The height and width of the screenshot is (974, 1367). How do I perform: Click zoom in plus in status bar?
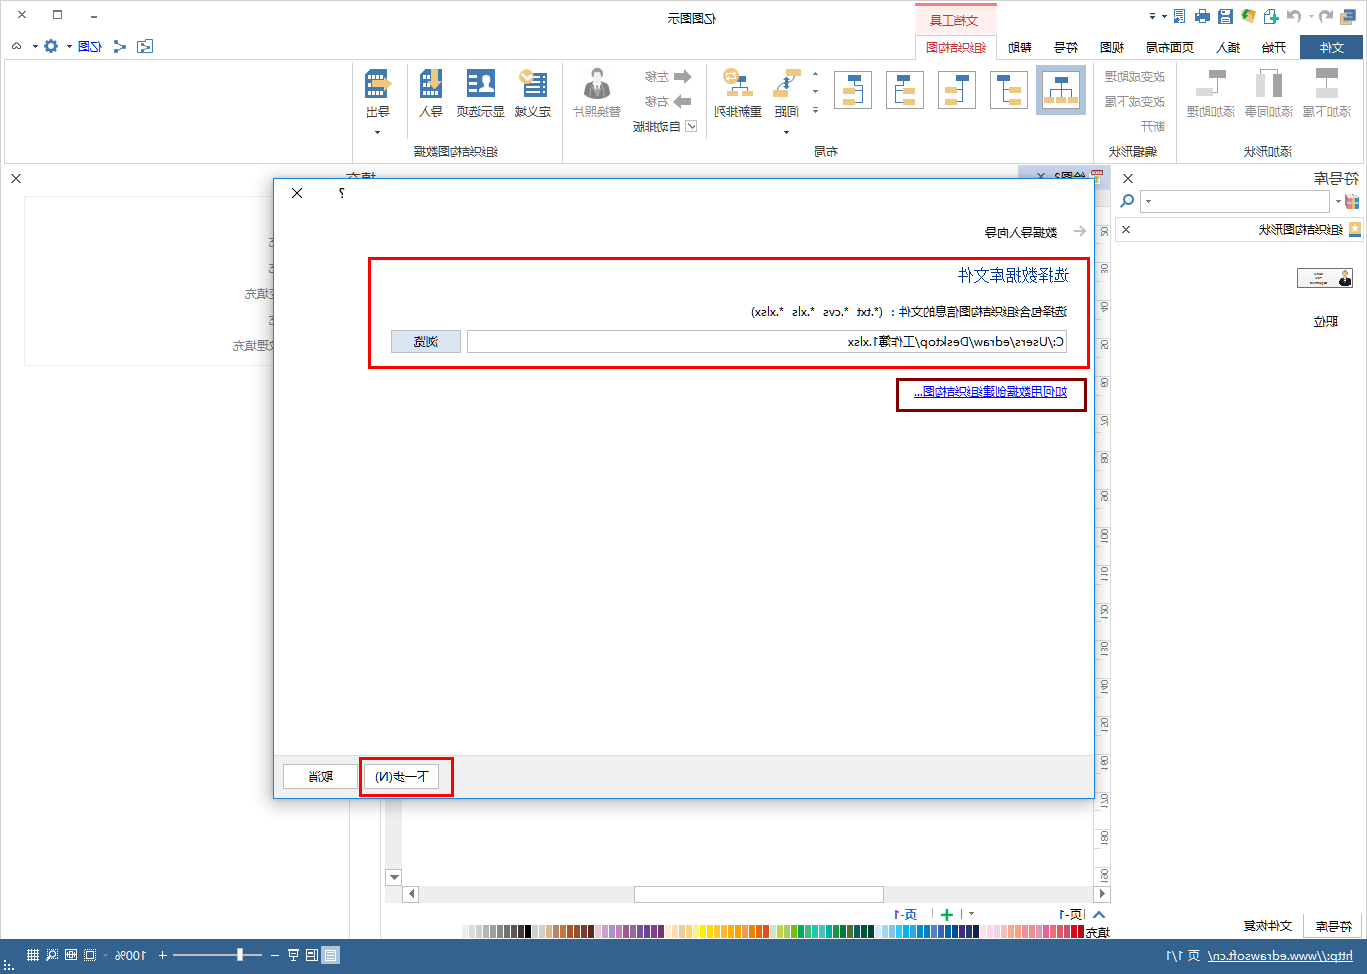162,955
